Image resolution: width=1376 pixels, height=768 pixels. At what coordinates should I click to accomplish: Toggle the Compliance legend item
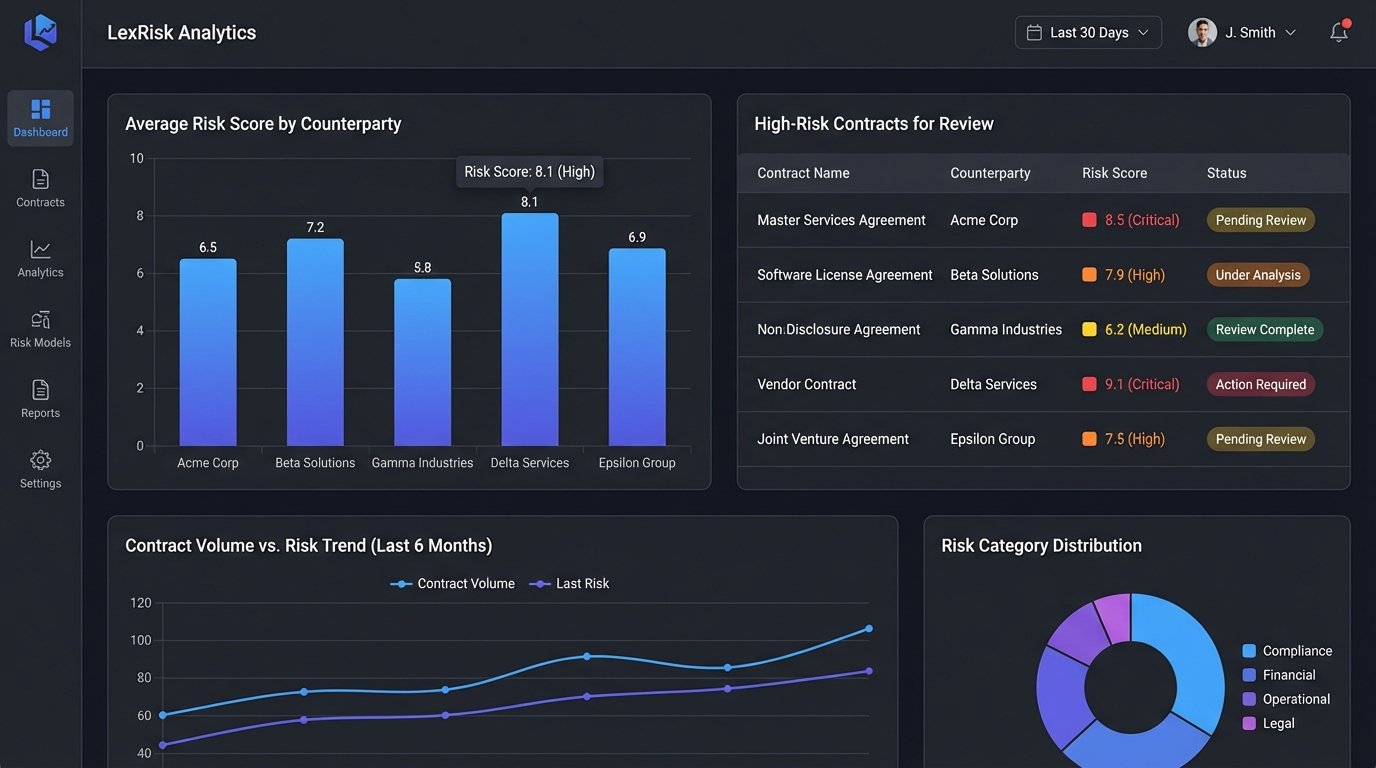(1287, 651)
